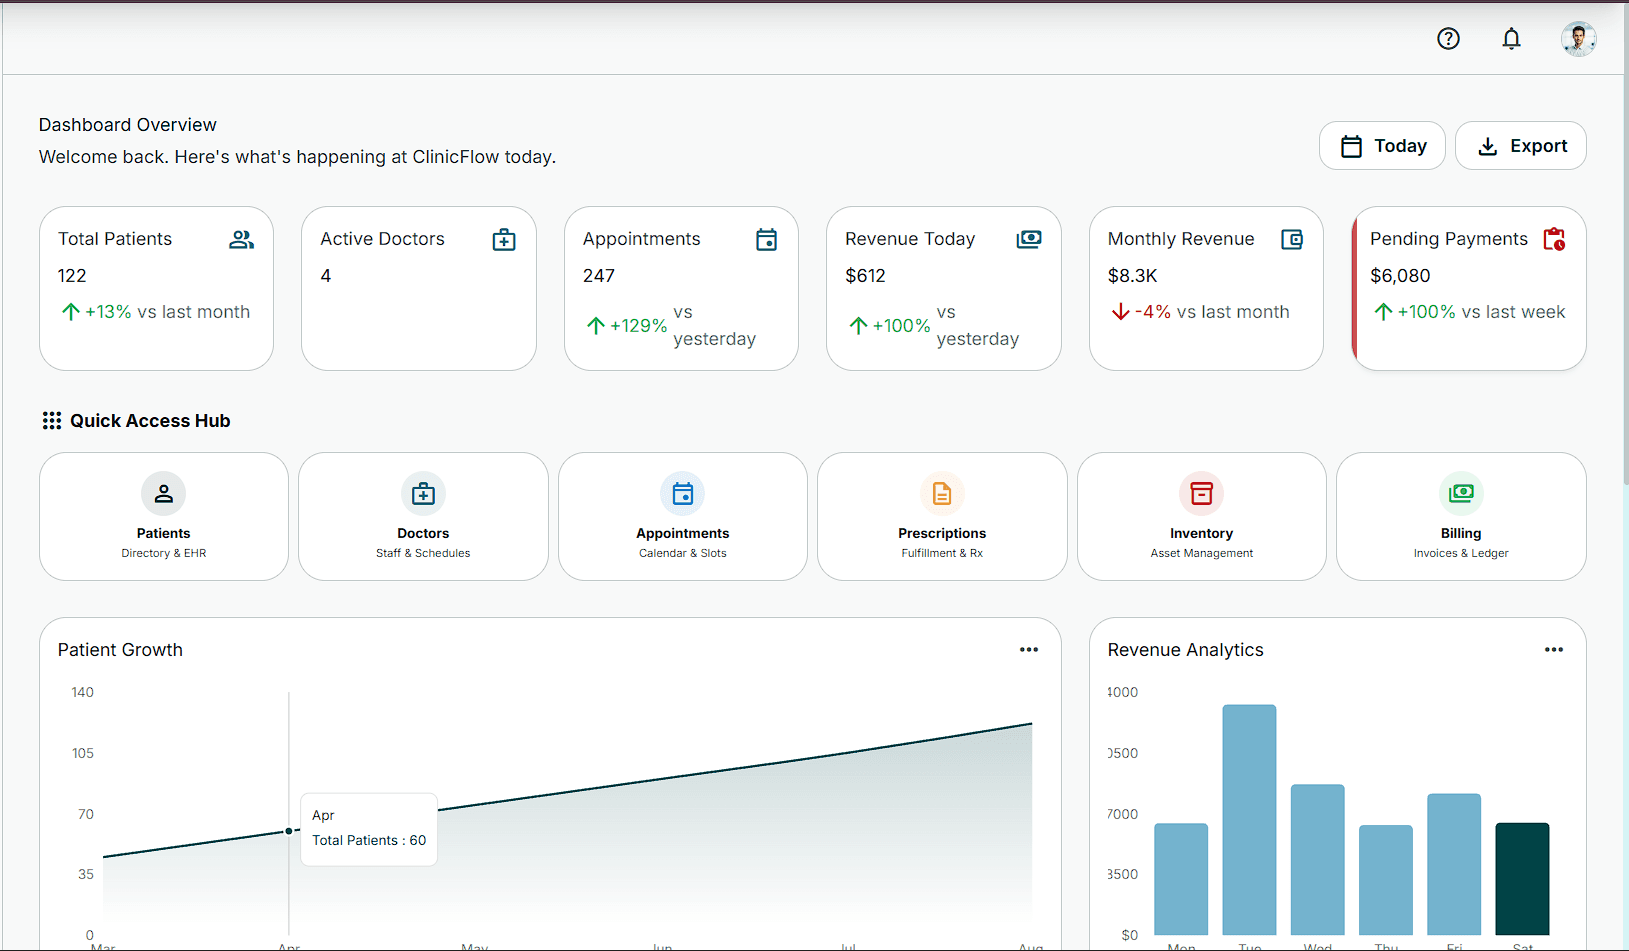This screenshot has width=1629, height=951.
Task: Click the Active Doctors medical bag icon
Action: [504, 240]
